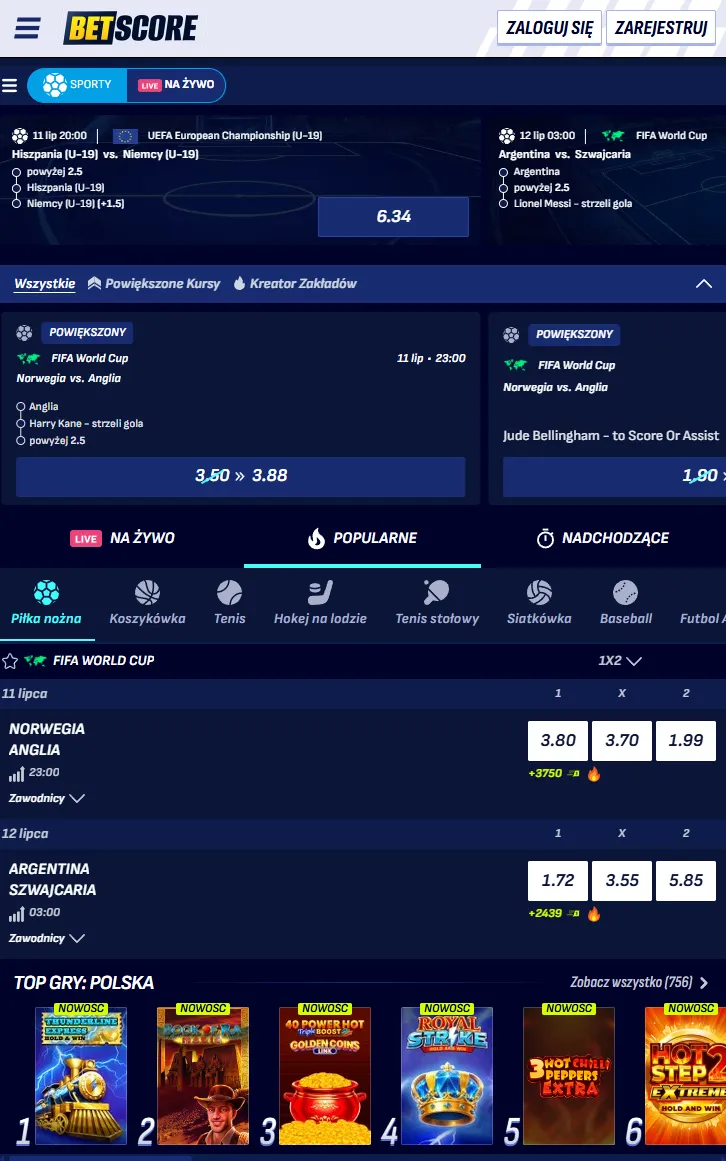Click the BetScore logo
Screen dimensions: 726x1161
[131, 28]
